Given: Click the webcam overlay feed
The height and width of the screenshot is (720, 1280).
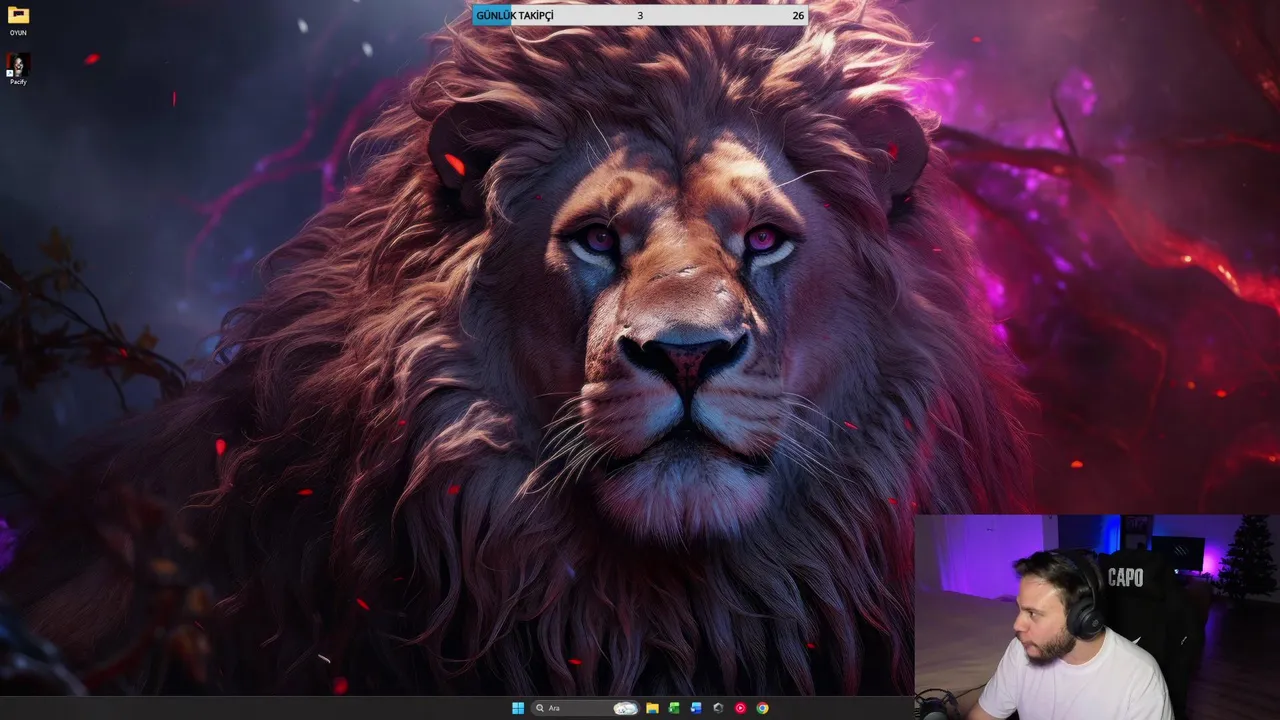Looking at the screenshot, I should (x=1097, y=617).
